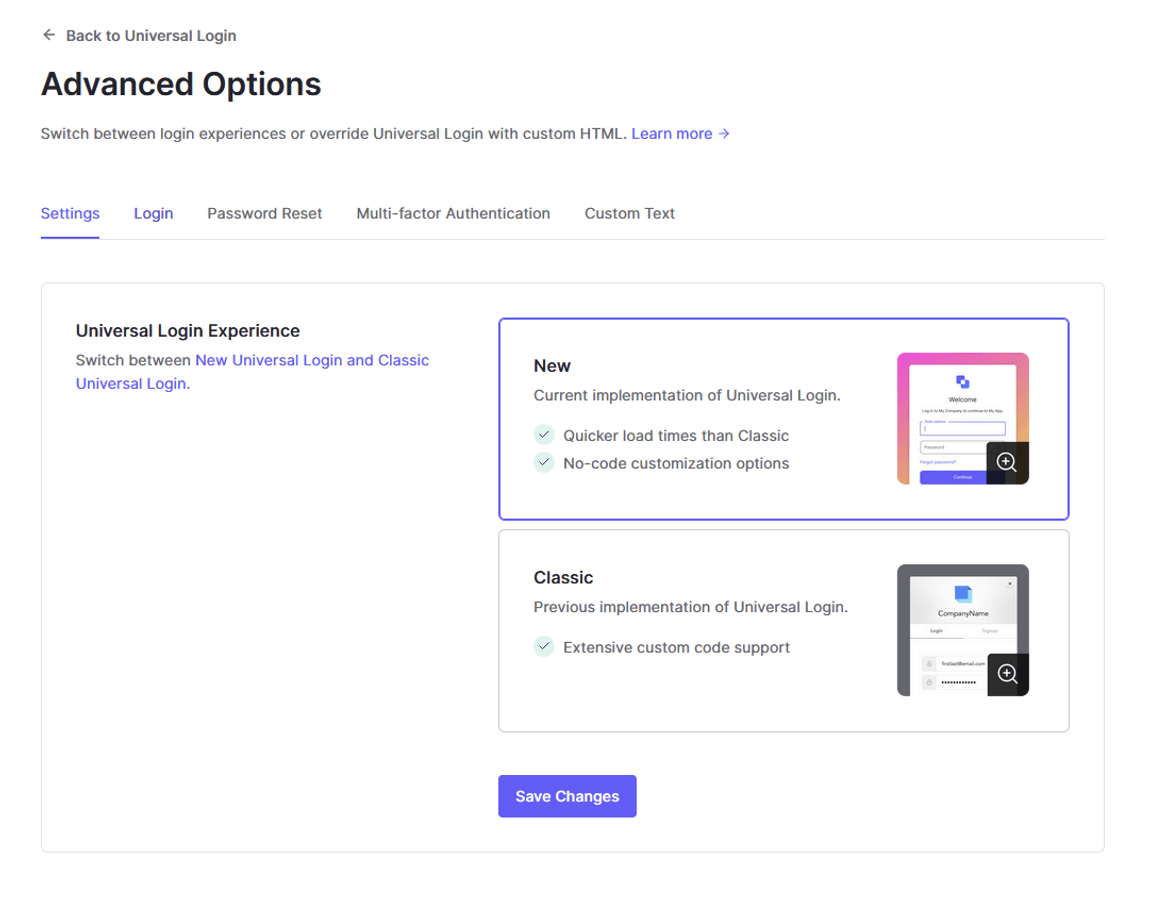Zoom the Classic login preview magnifier icon

[x=1007, y=674]
